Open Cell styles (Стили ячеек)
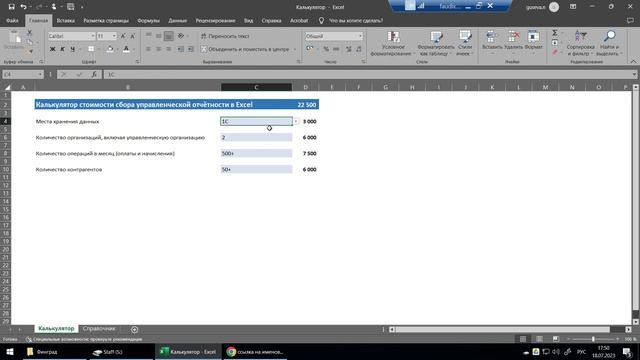Image resolution: width=640 pixels, height=360 pixels. coord(465,43)
